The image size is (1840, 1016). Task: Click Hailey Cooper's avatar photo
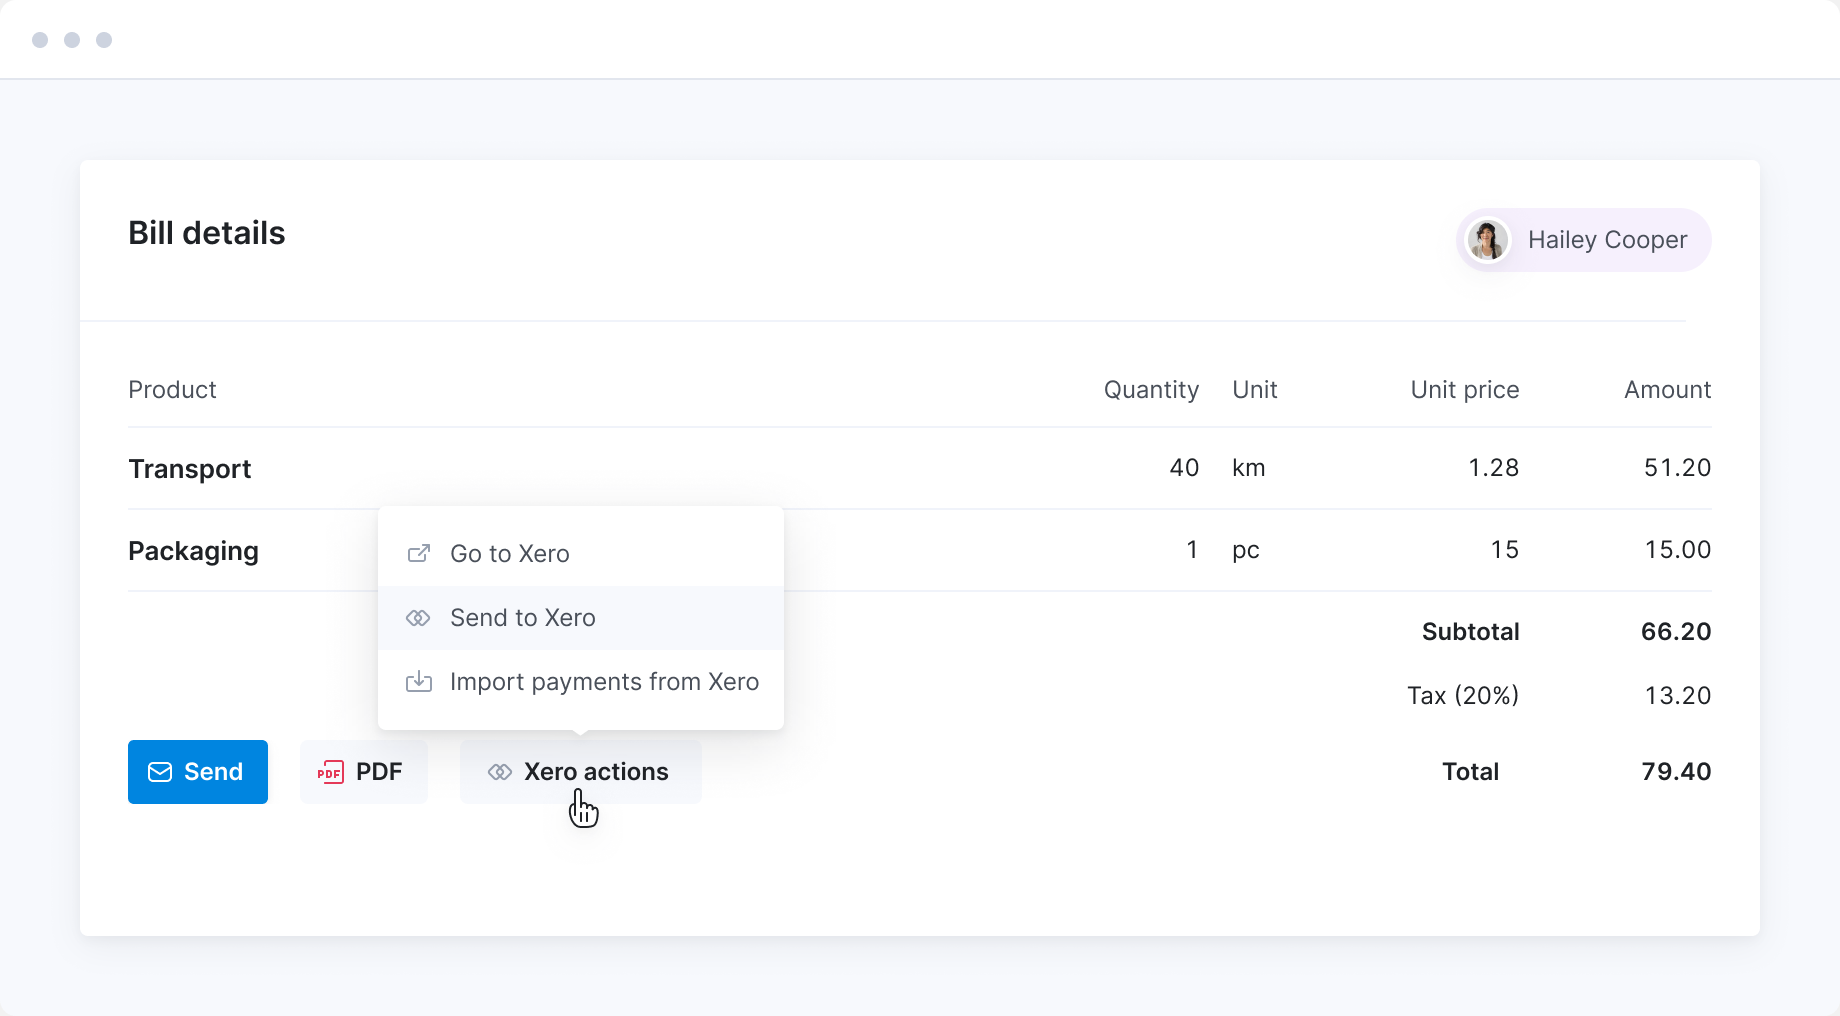pos(1487,240)
